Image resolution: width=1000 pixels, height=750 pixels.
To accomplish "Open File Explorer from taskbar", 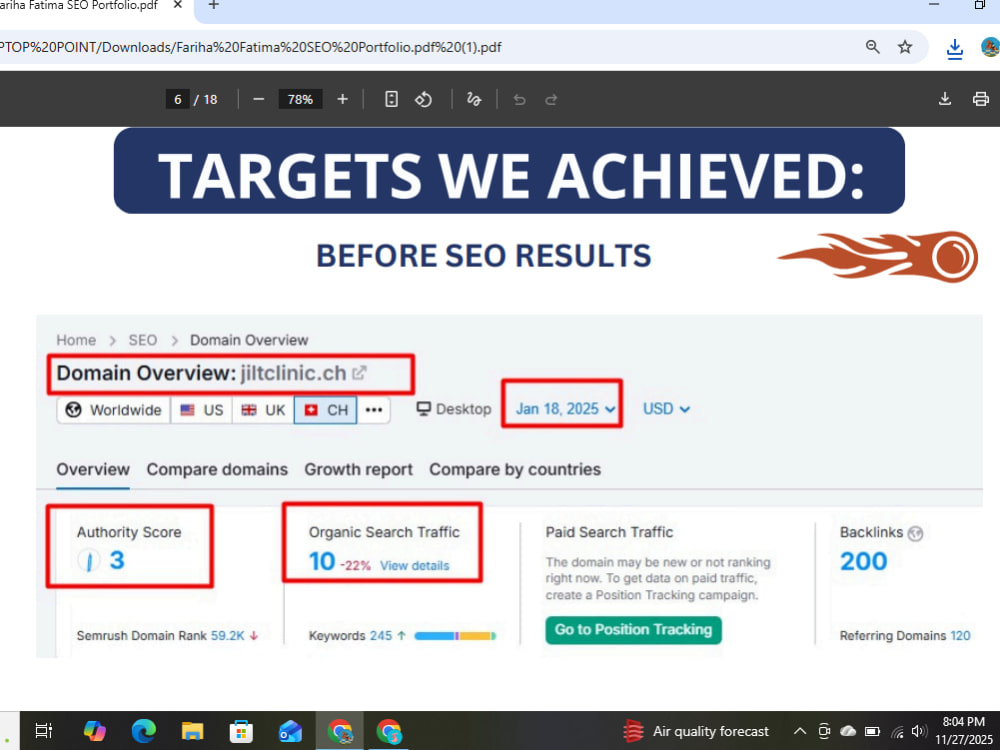I will coord(192,731).
